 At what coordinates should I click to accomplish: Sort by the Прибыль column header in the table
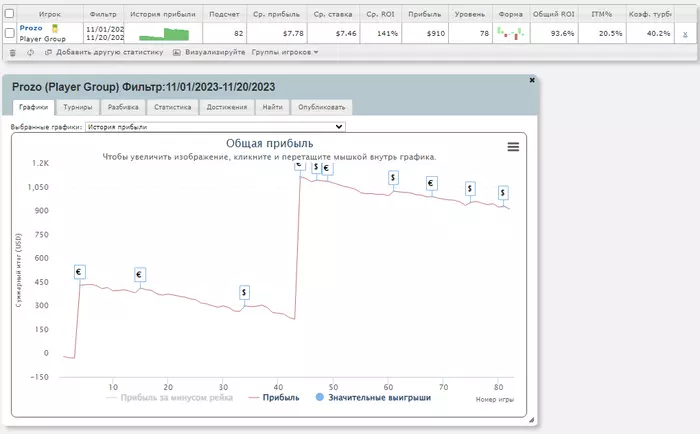coord(425,14)
